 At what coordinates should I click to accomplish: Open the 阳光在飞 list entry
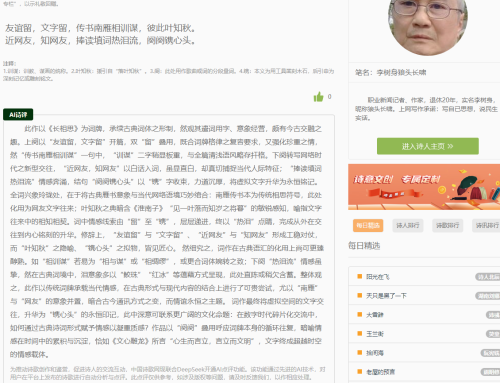point(378,277)
